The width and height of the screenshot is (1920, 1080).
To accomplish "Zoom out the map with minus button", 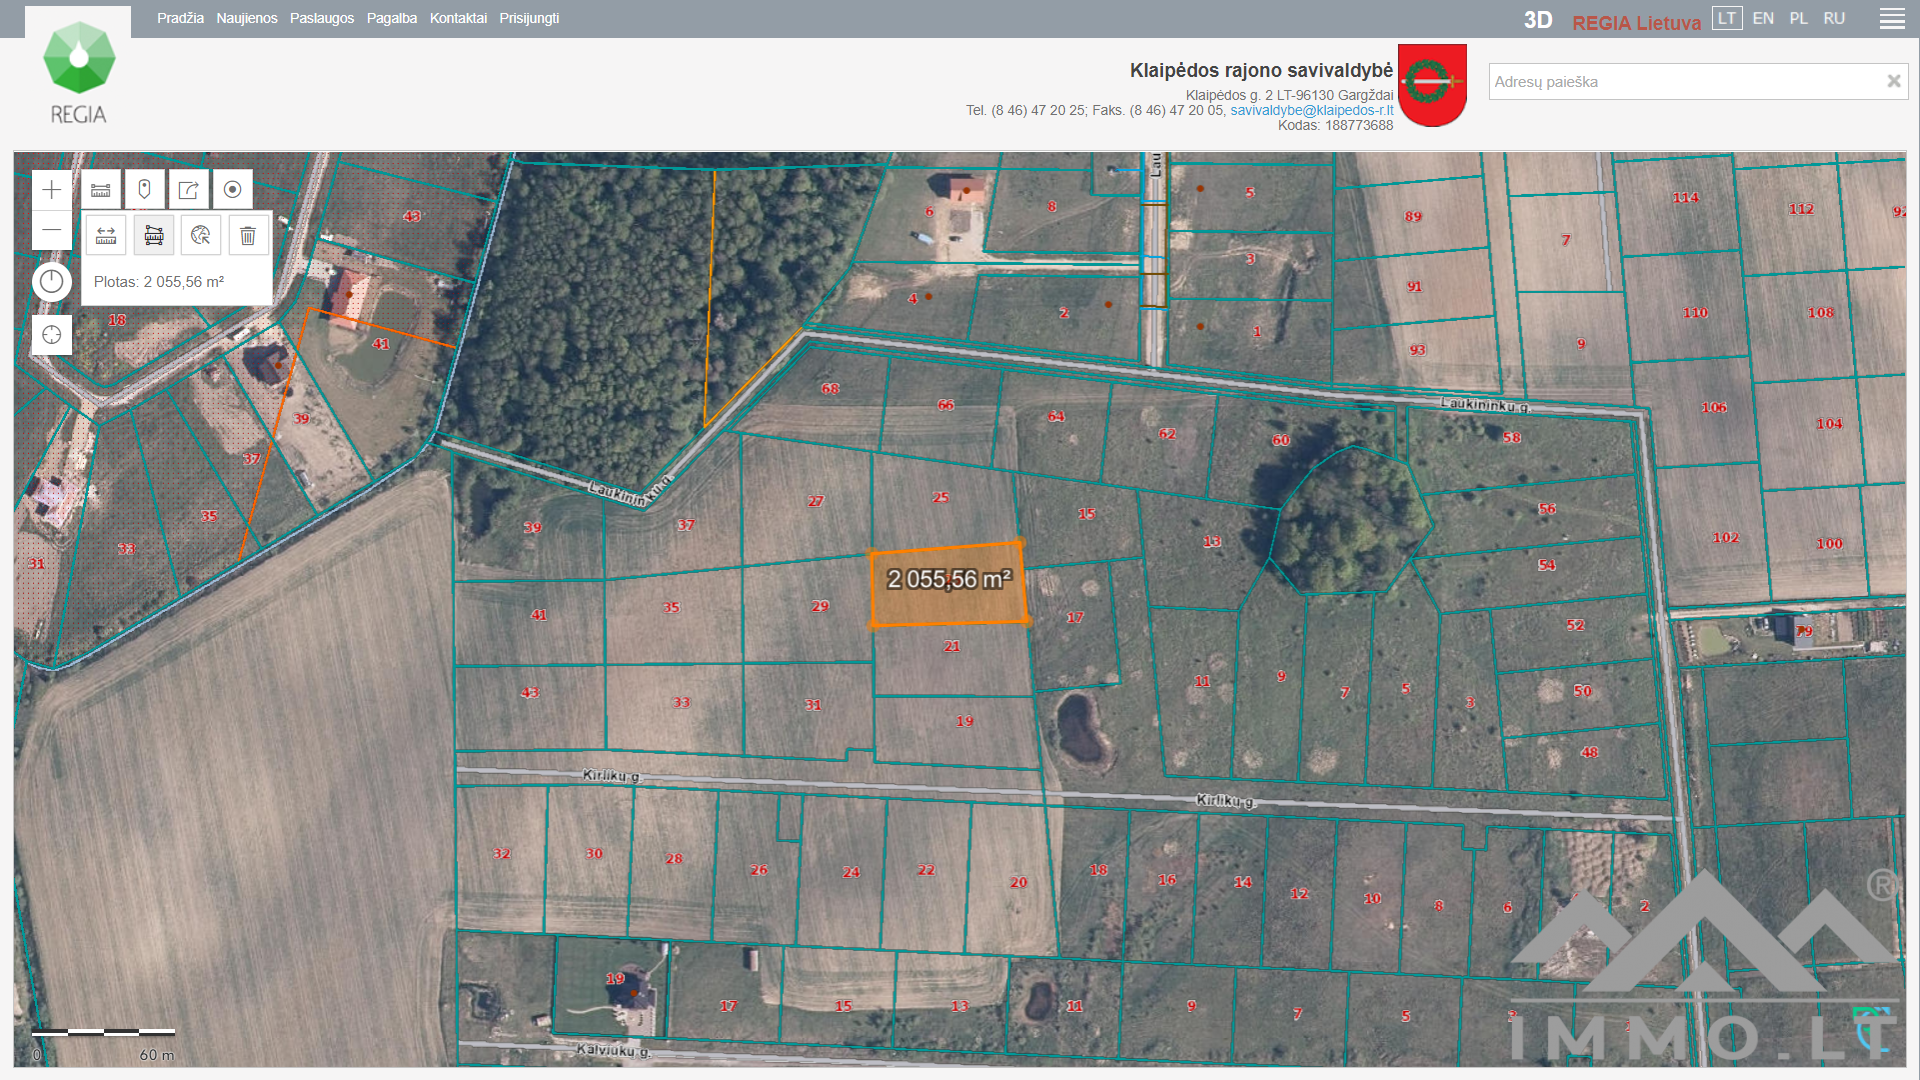I will (52, 230).
